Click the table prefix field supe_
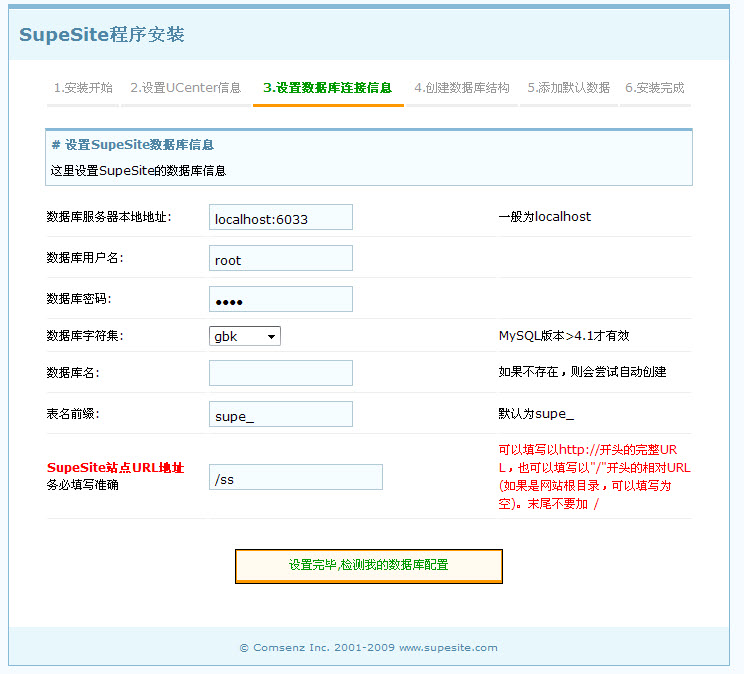The height and width of the screenshot is (674, 744). pos(281,414)
